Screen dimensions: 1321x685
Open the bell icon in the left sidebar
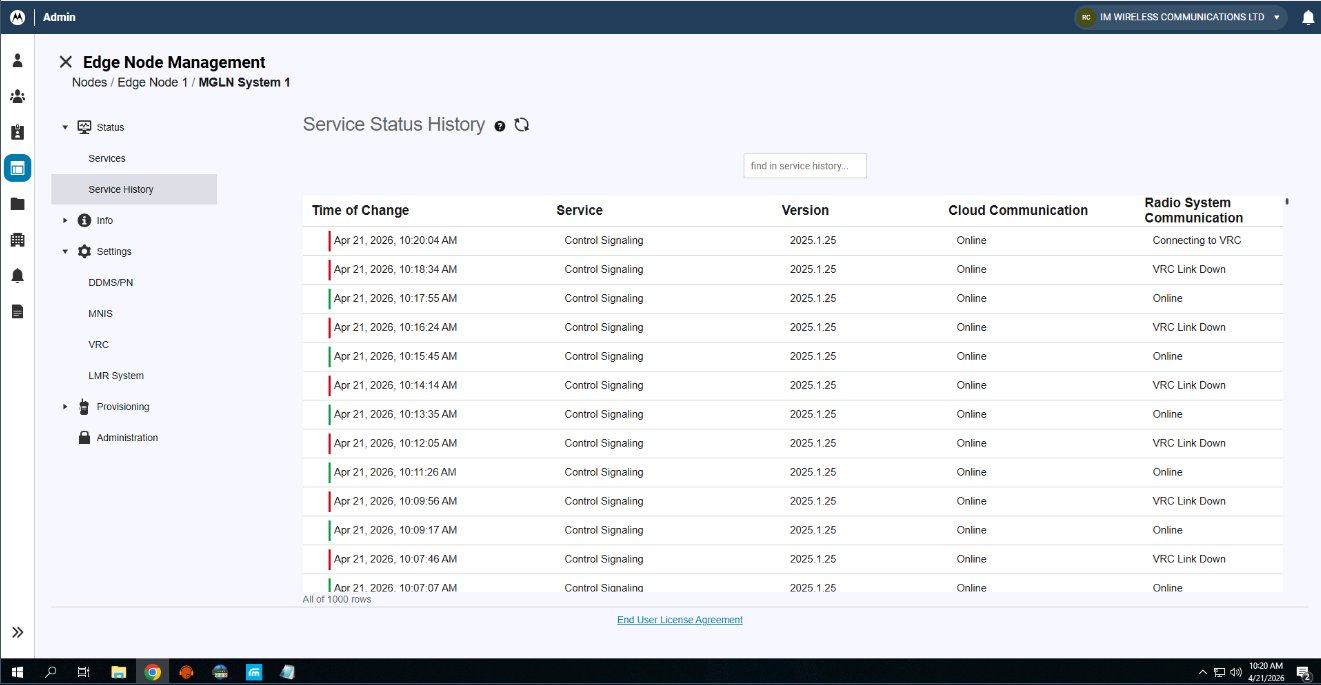tap(17, 276)
